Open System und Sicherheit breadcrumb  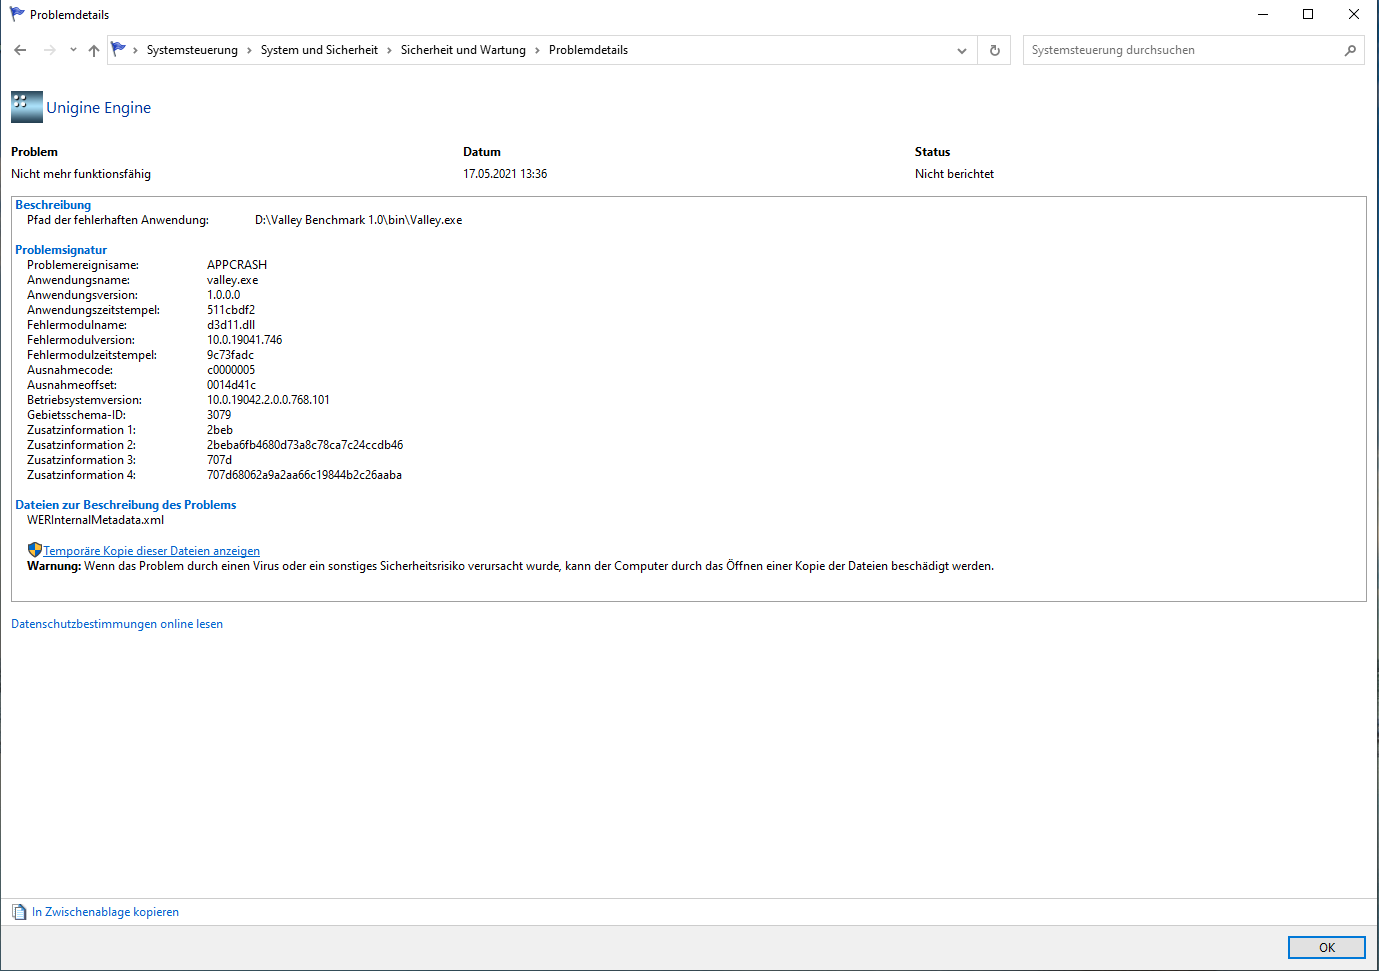coord(319,50)
